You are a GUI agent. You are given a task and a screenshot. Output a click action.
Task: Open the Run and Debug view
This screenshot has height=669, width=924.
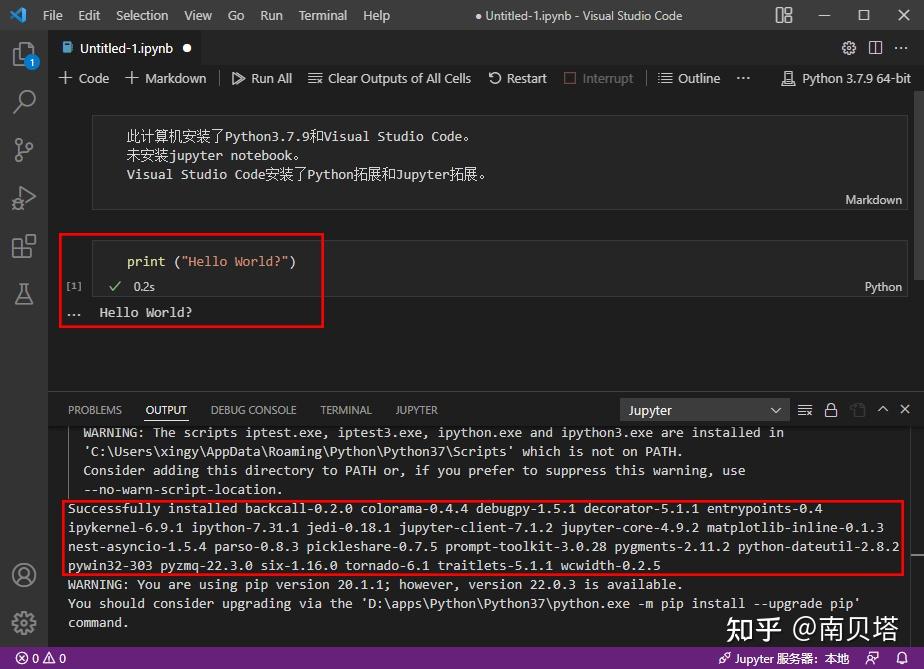point(25,197)
